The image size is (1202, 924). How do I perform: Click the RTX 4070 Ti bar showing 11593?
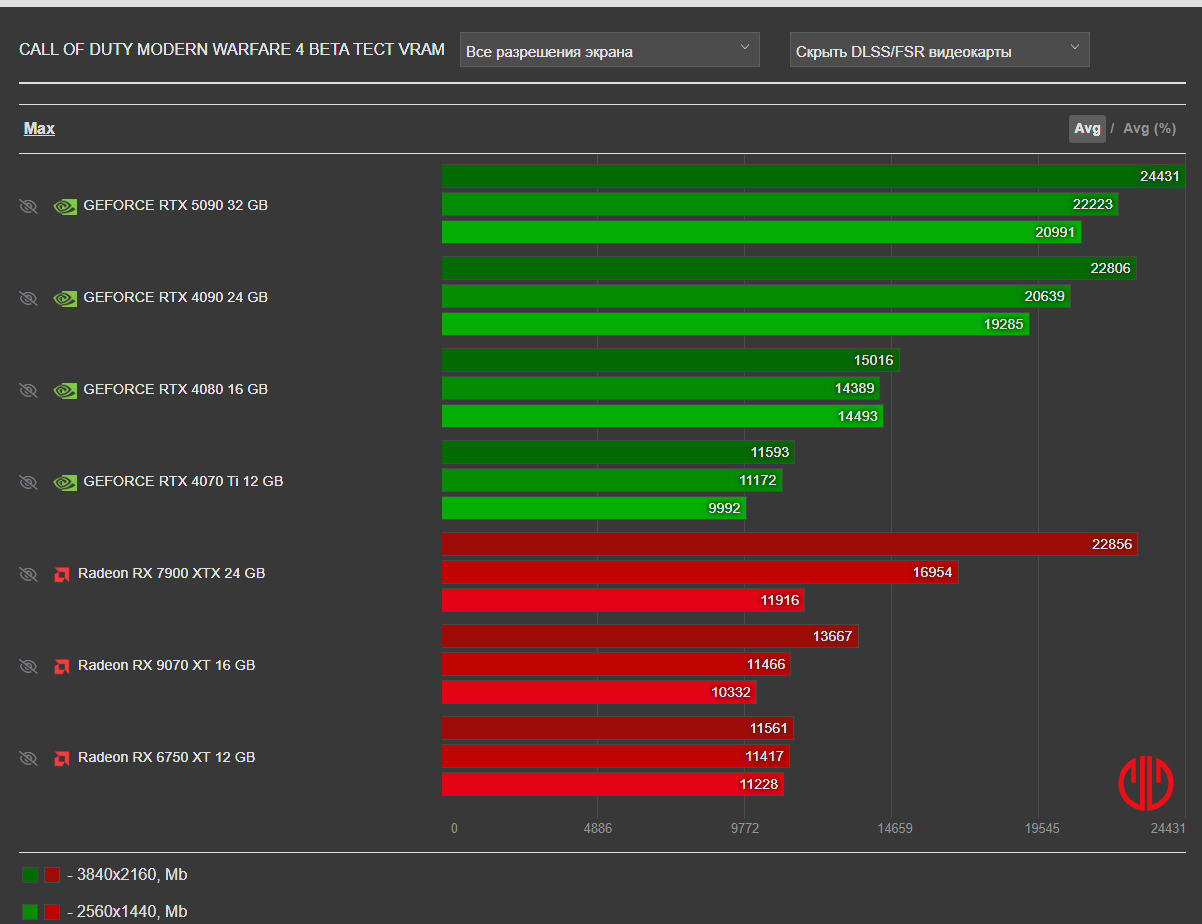pos(618,452)
